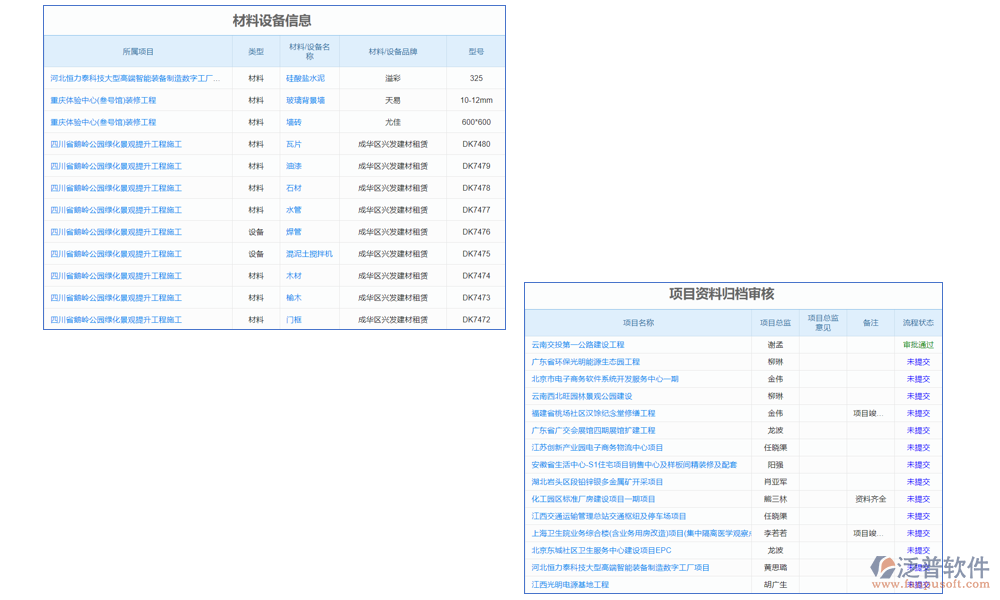Open the 湖北岩头区段铅锌银多金属矿开采项目 link
The image size is (1000, 600).
pos(597,482)
